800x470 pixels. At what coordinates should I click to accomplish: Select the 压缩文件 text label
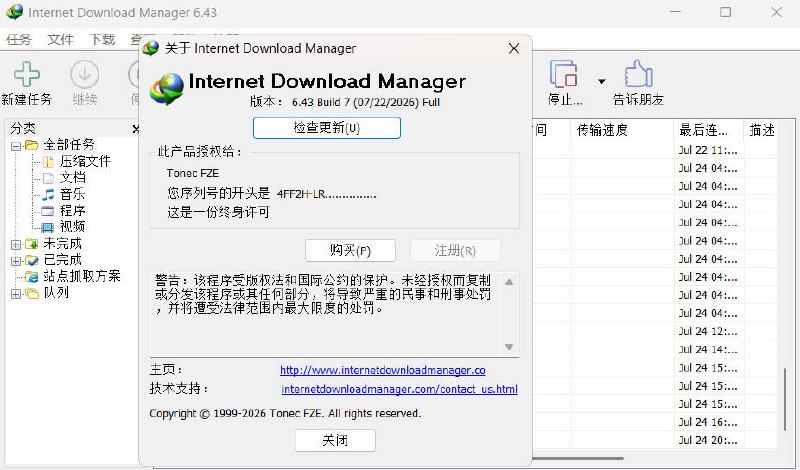(x=85, y=162)
